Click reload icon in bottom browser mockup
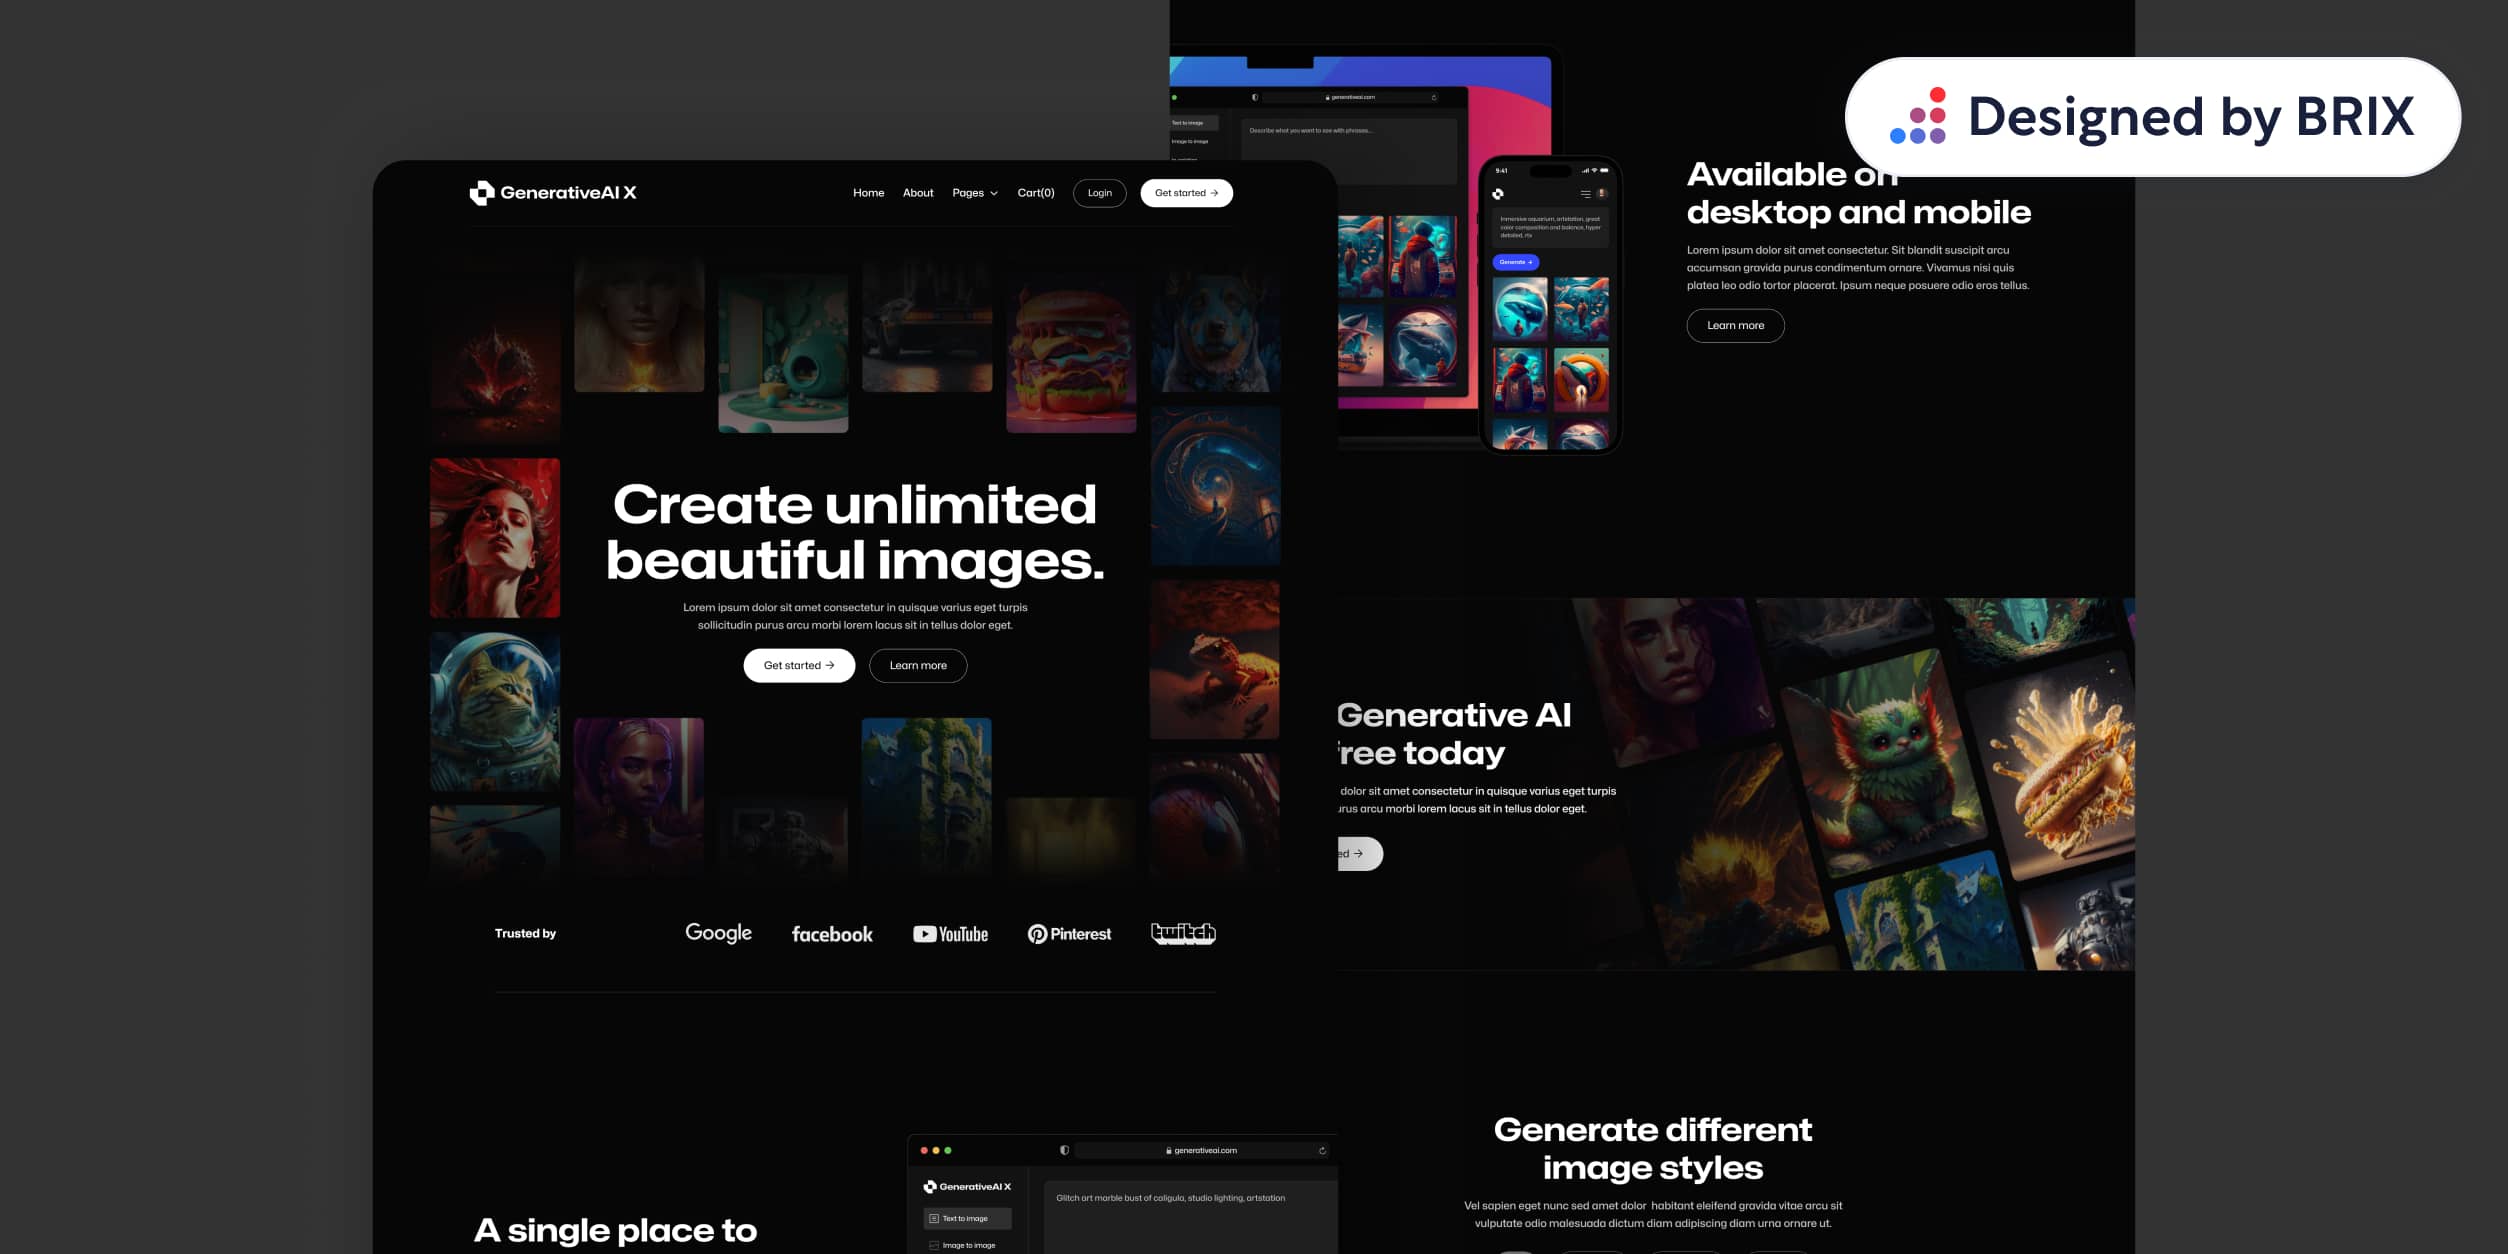 click(1322, 1151)
